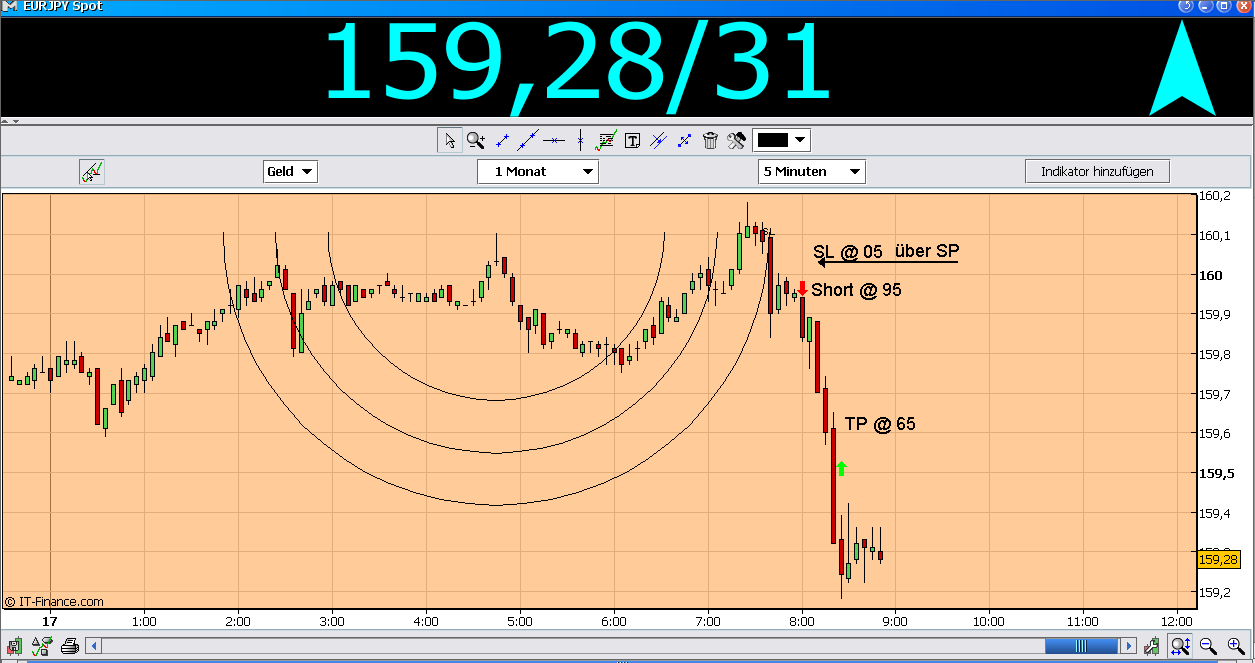Choose the extended trend line tool
Screen dimensions: 1255x663
(x=529, y=141)
